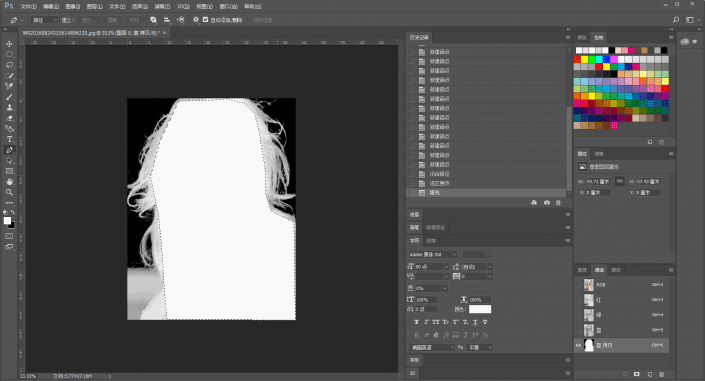Viewport: 705px width, 381px height.
Task: Select the Zoom magnifier tool
Action: pos(9,193)
